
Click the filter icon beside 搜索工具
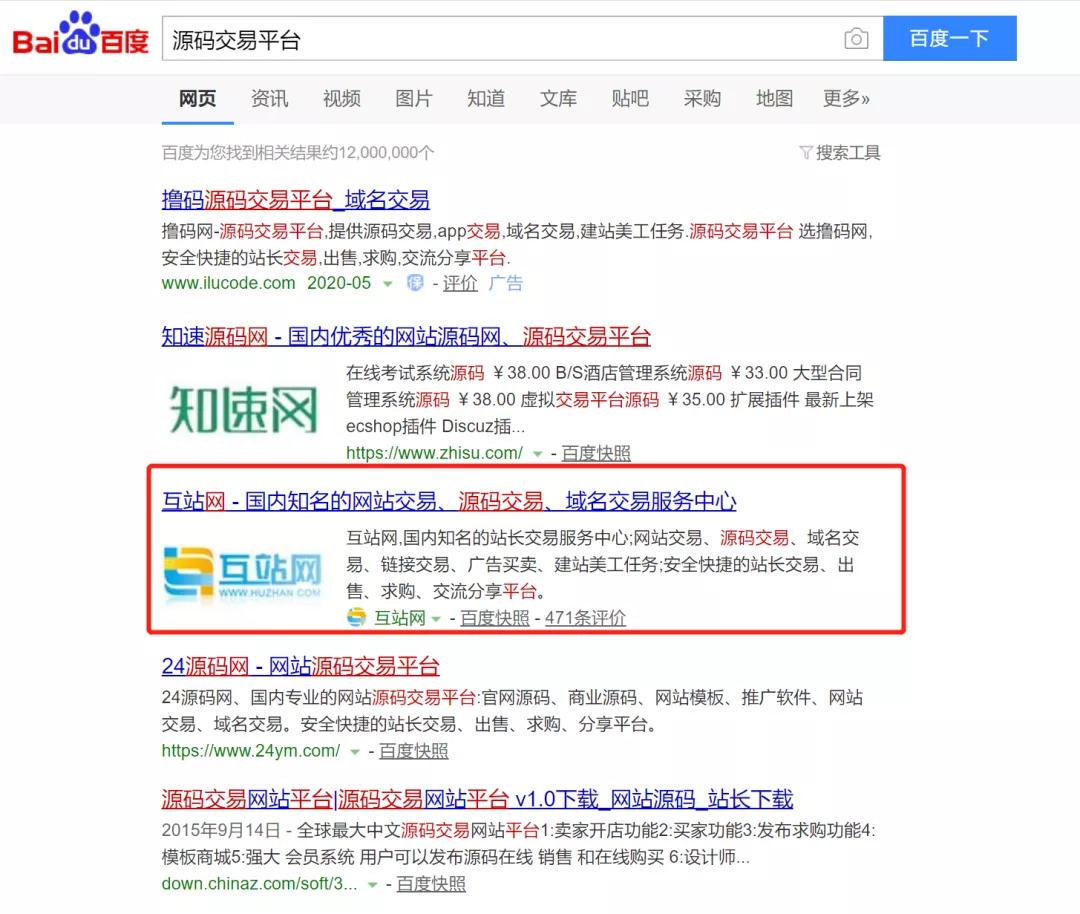806,153
